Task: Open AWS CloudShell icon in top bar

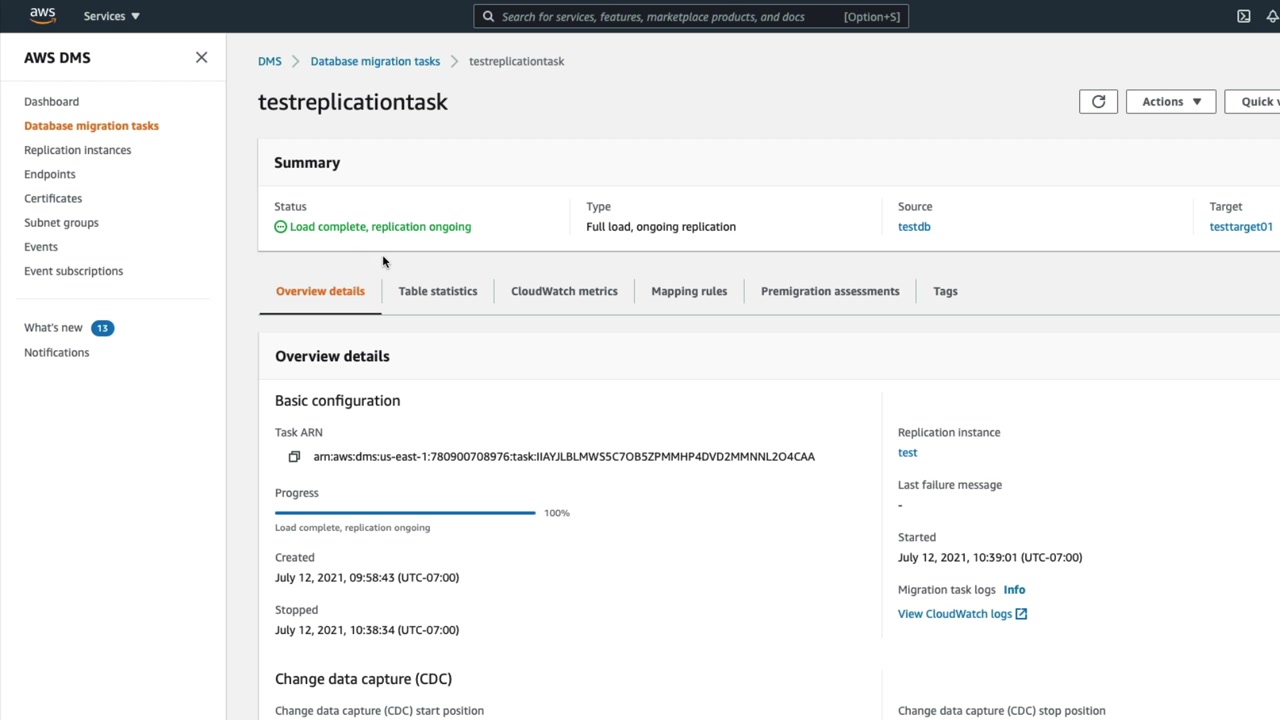Action: tap(1243, 16)
